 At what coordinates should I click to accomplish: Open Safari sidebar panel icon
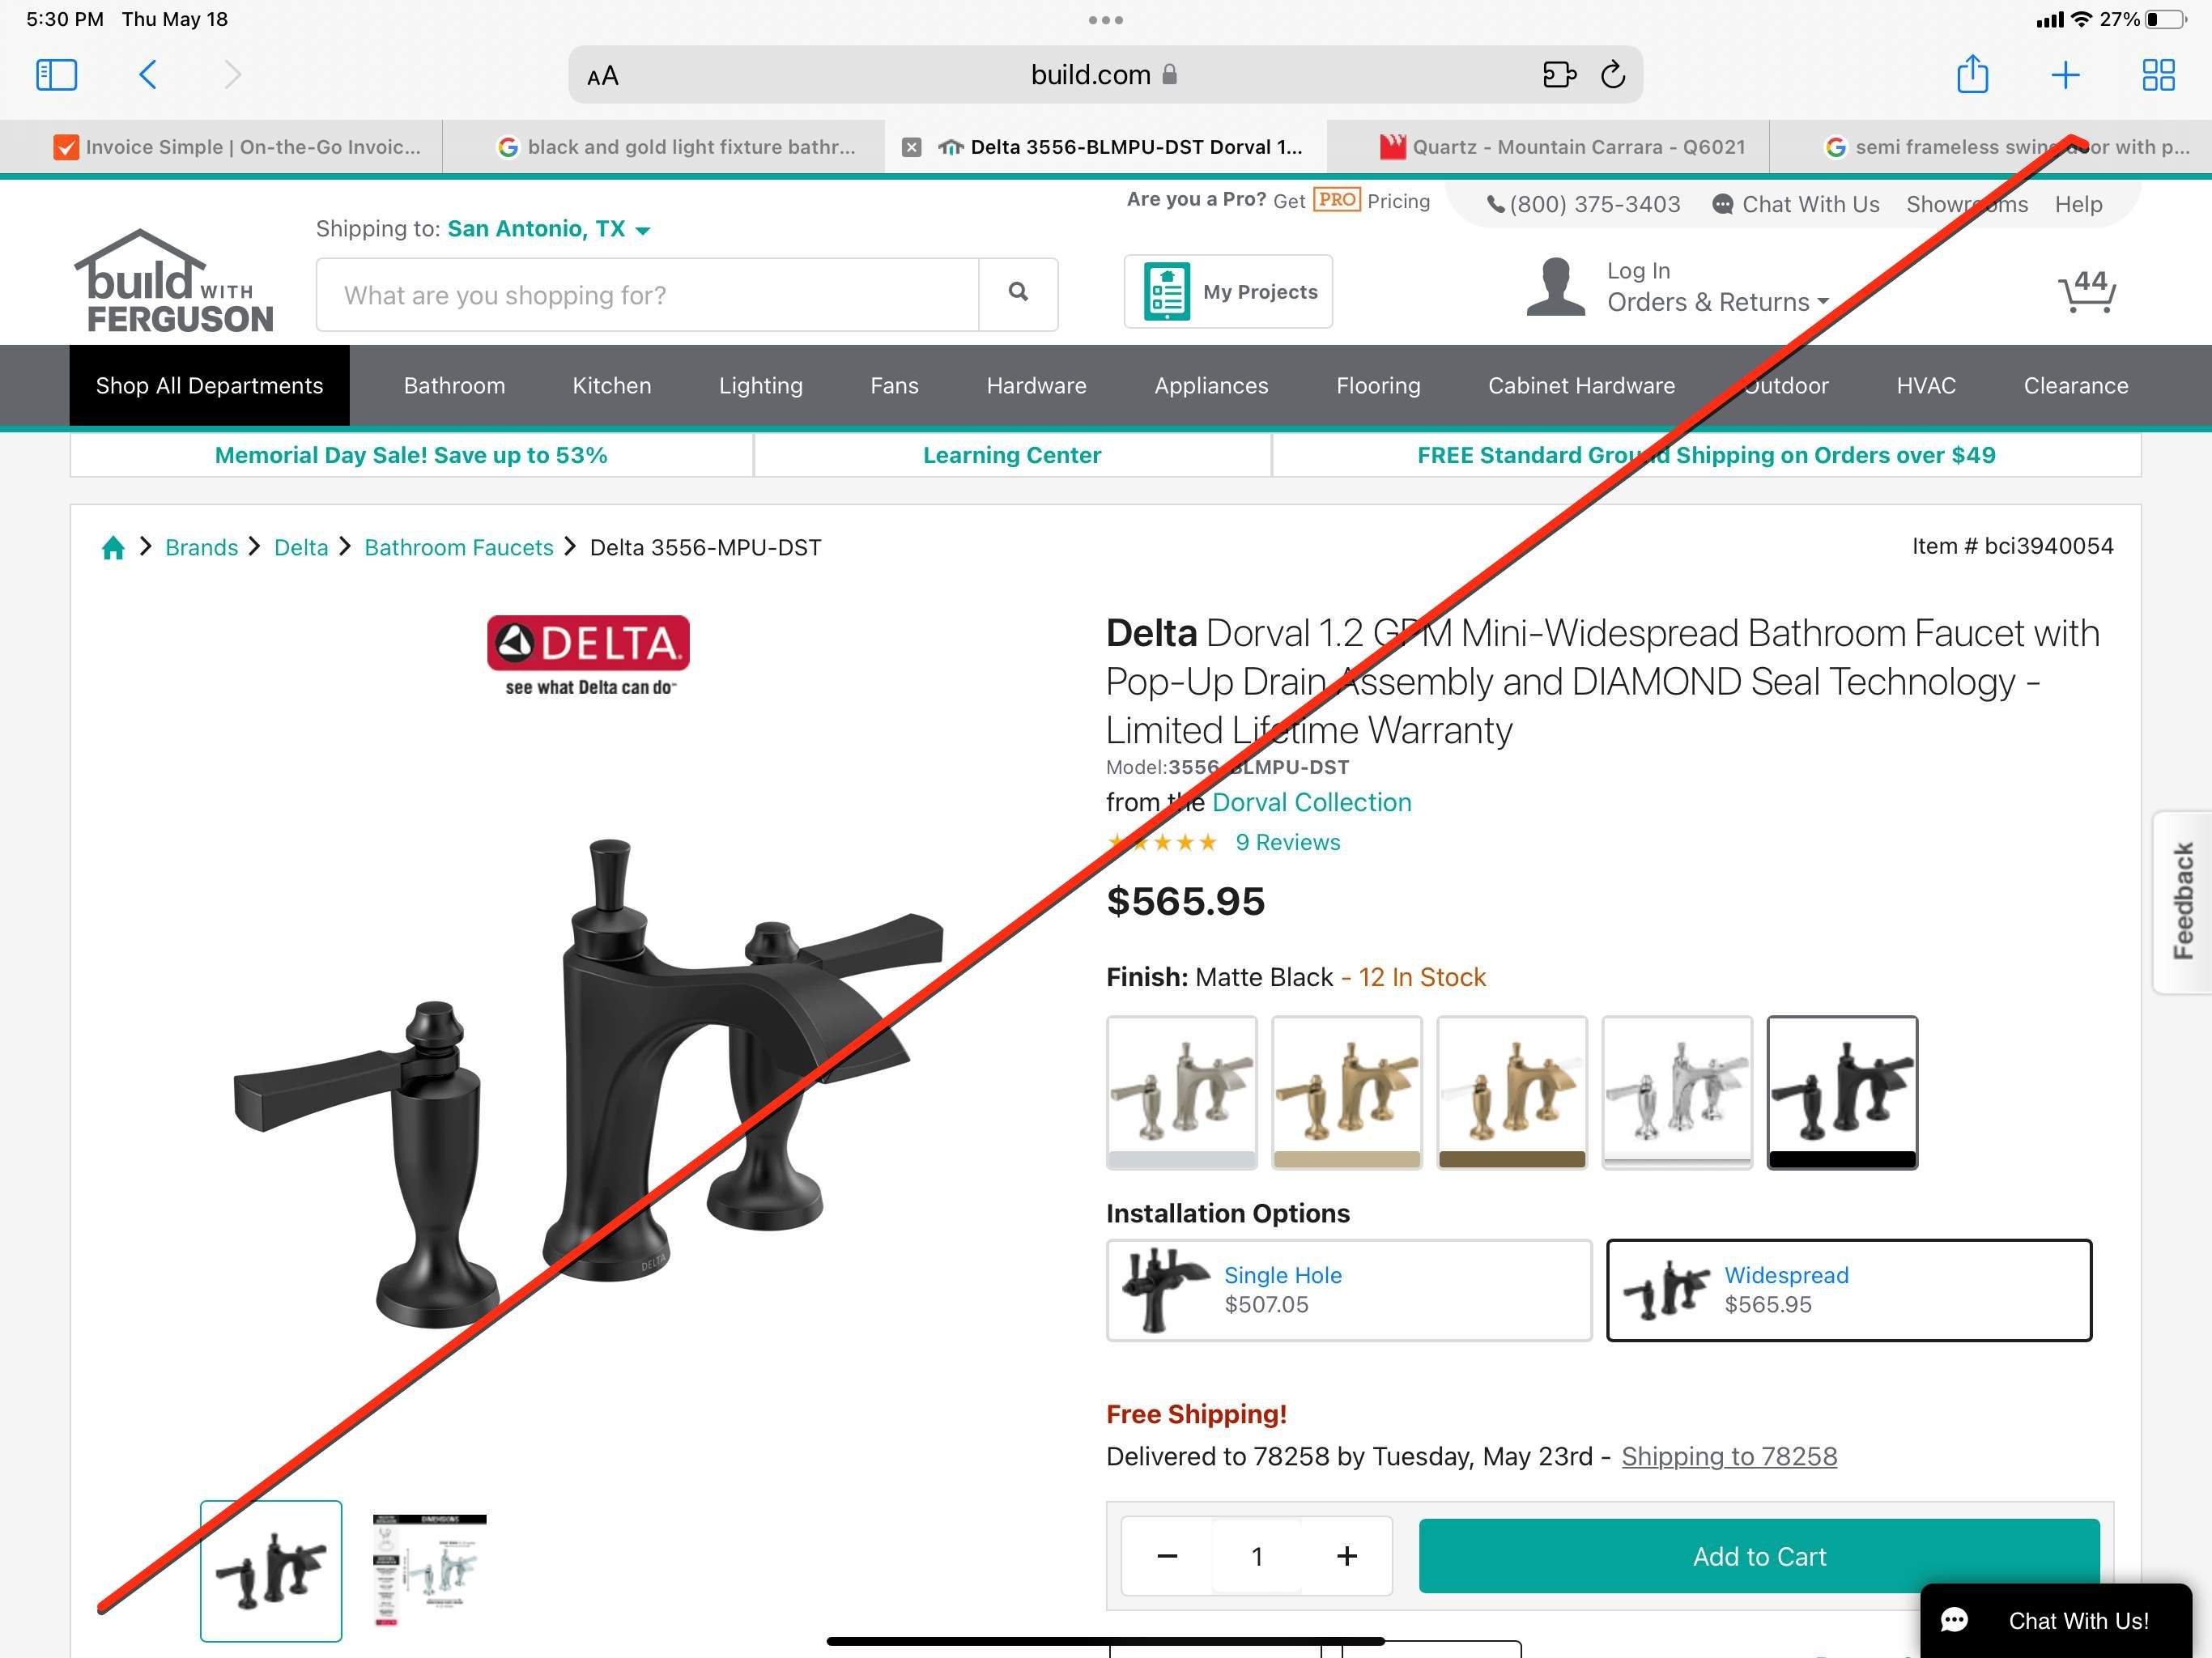pyautogui.click(x=56, y=75)
